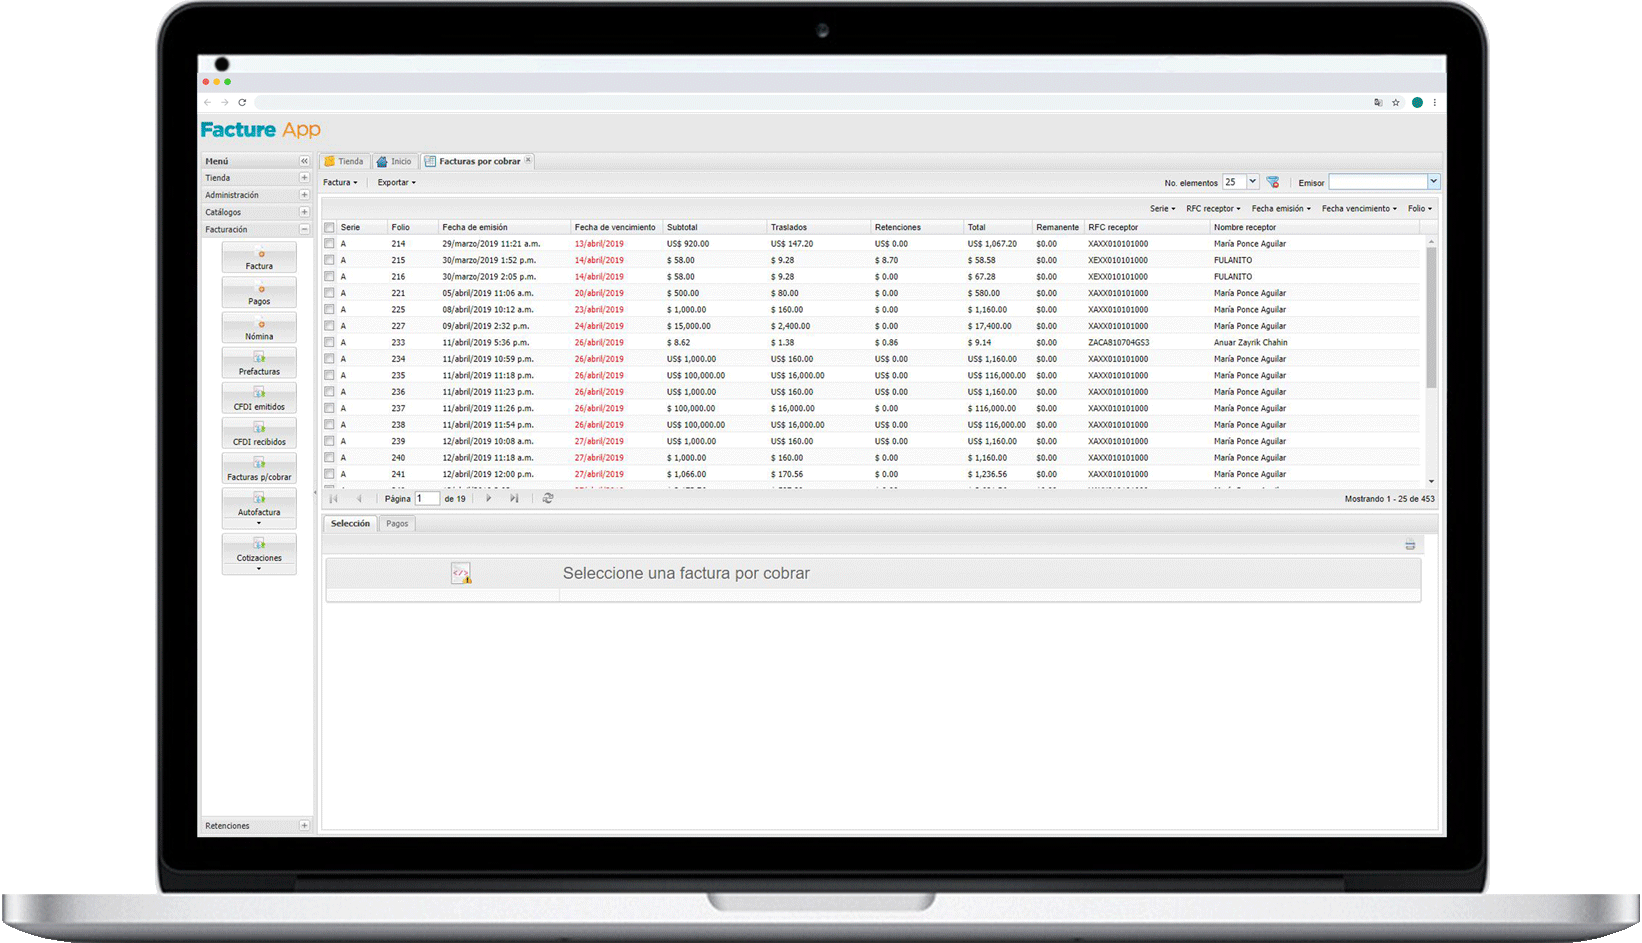Open the Nómina module in sidebar
This screenshot has height=943, width=1642.
(259, 329)
